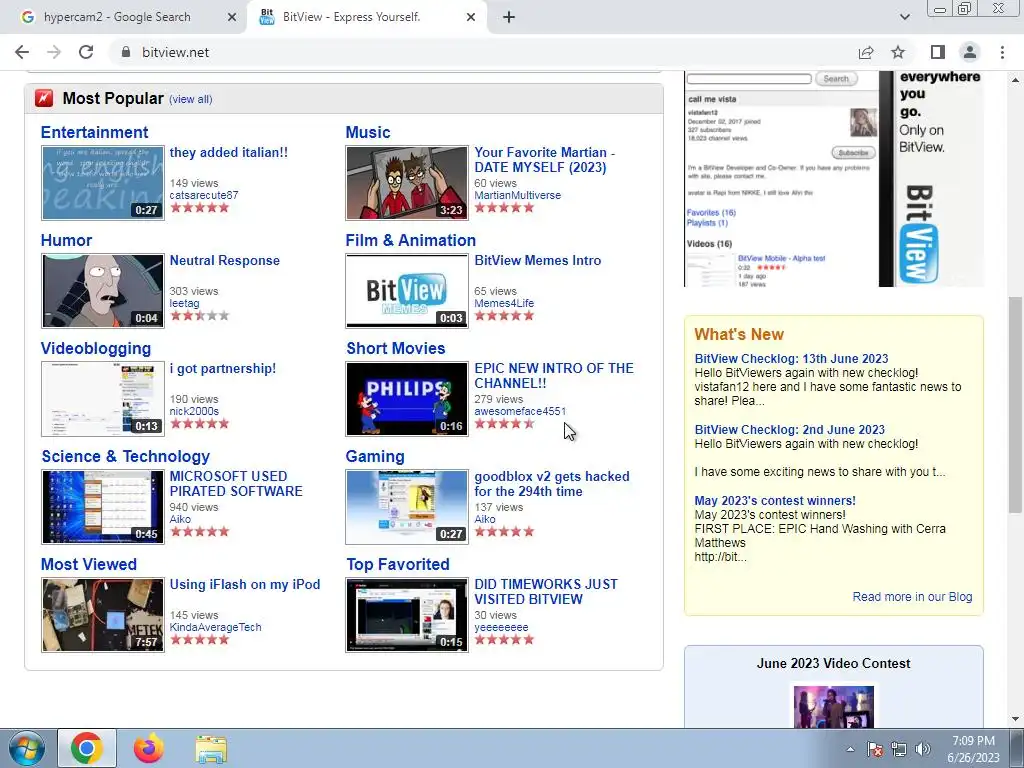Image resolution: width=1024 pixels, height=768 pixels.
Task: Play DID TIMEWORKS JUST VISITED BITVIEW thumbnail
Action: pyautogui.click(x=407, y=615)
